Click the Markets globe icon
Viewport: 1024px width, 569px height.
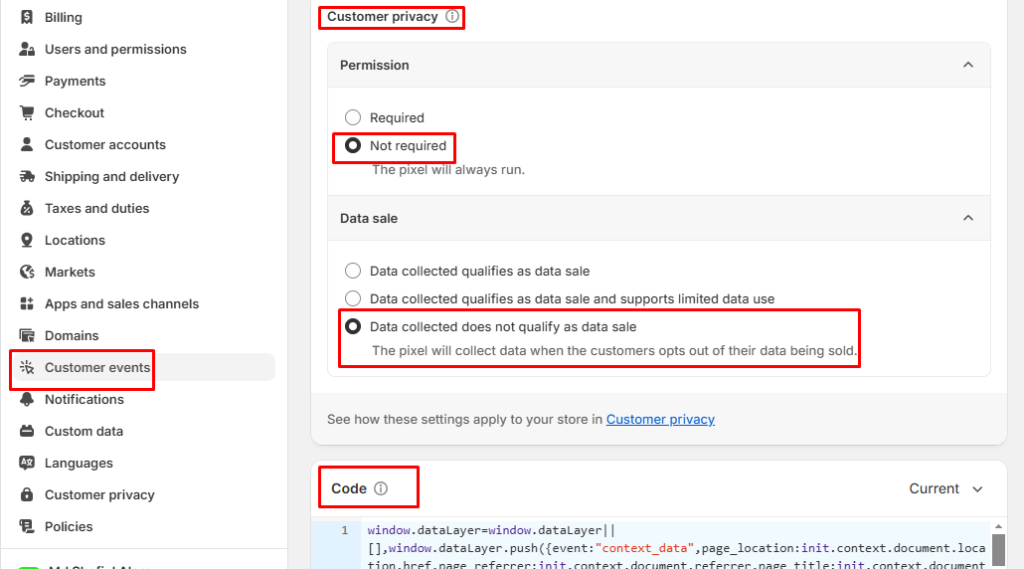click(27, 272)
